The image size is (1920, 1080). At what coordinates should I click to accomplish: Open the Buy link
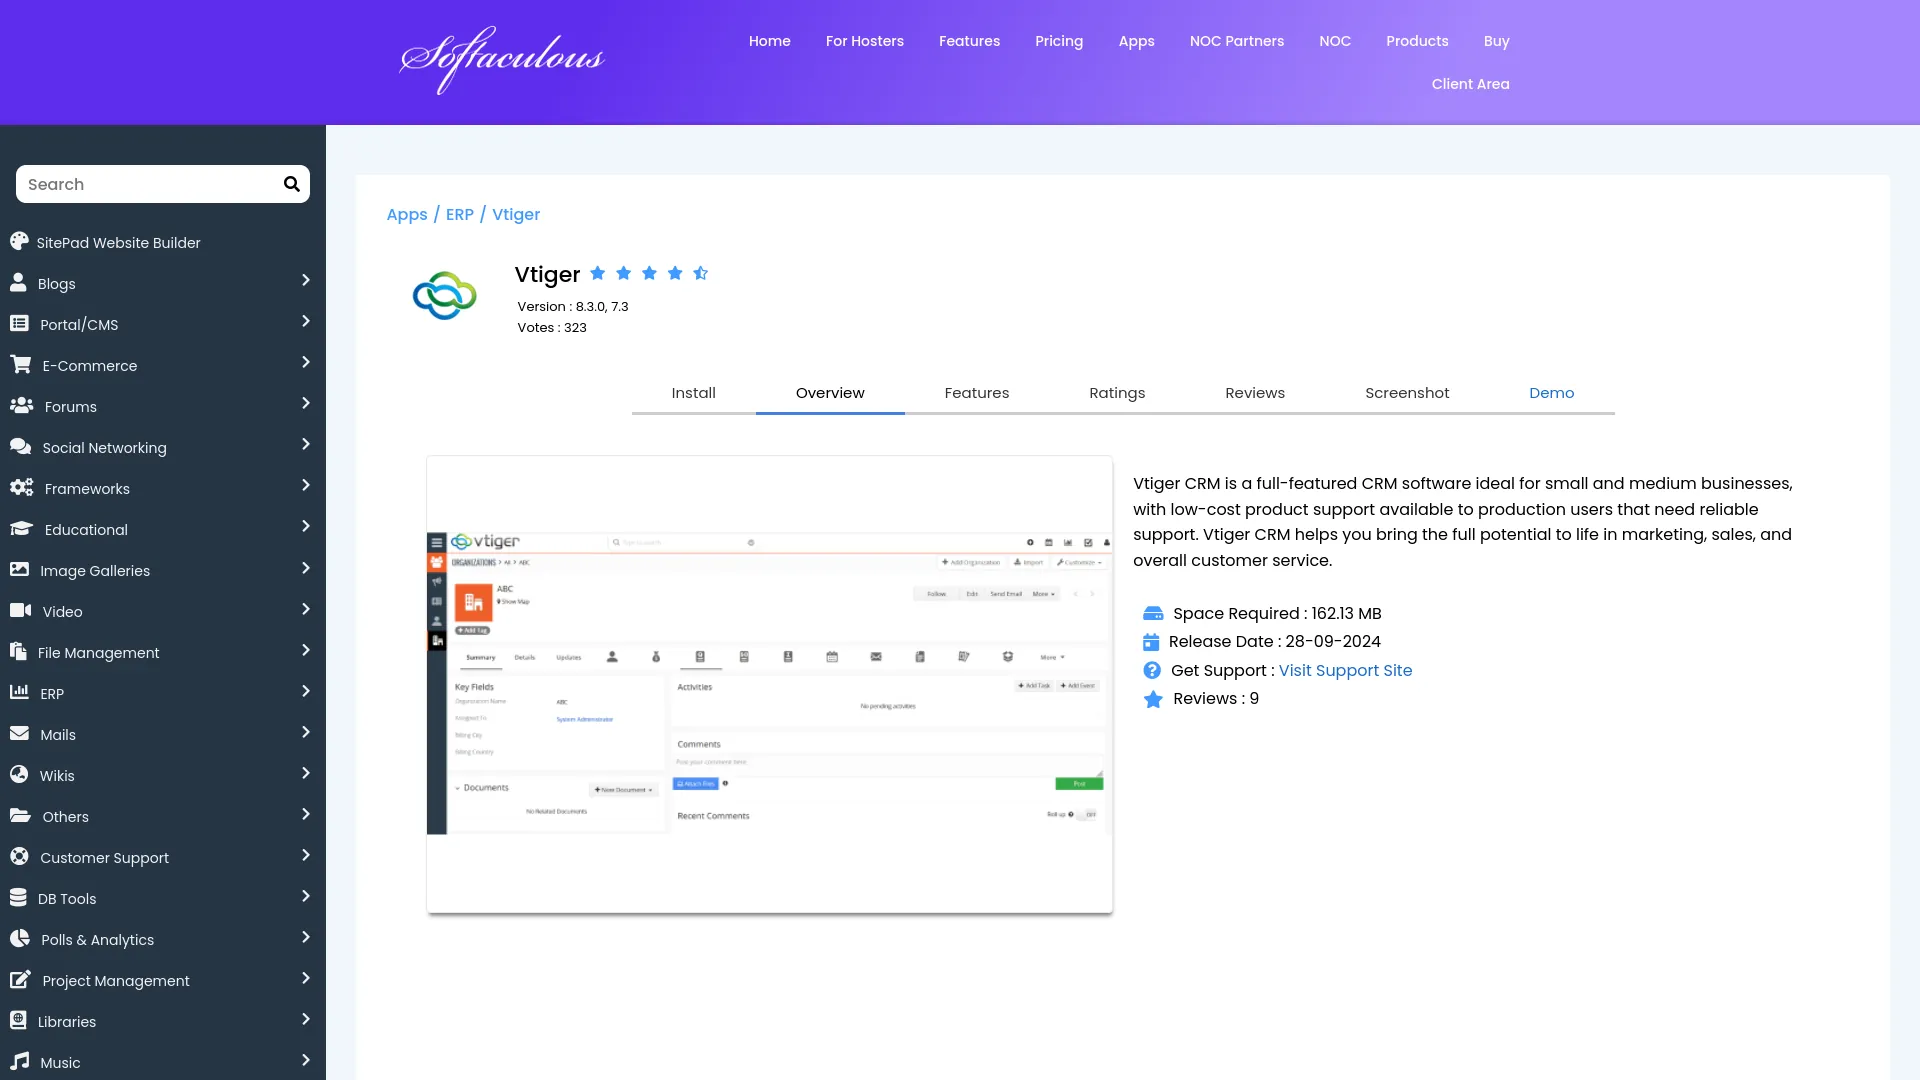pyautogui.click(x=1496, y=41)
